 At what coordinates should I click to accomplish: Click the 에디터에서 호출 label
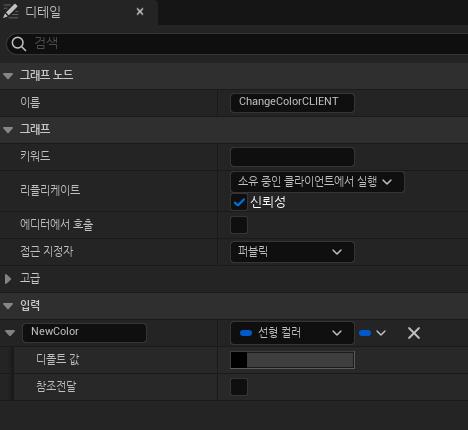[57, 224]
